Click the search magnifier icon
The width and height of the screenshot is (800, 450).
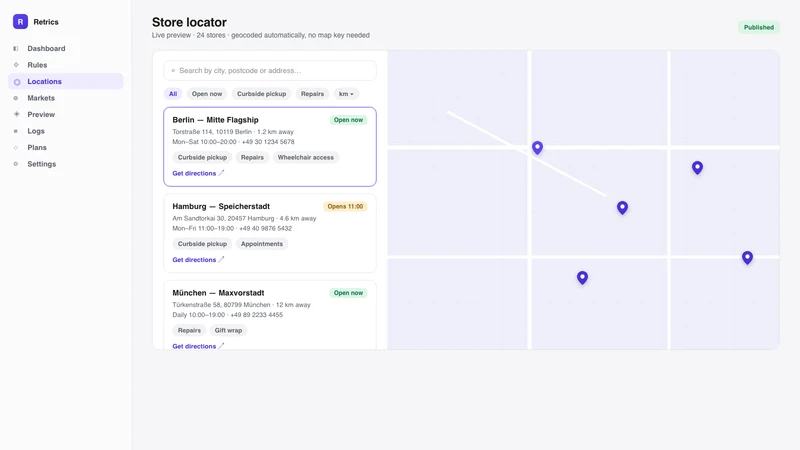[x=173, y=71]
